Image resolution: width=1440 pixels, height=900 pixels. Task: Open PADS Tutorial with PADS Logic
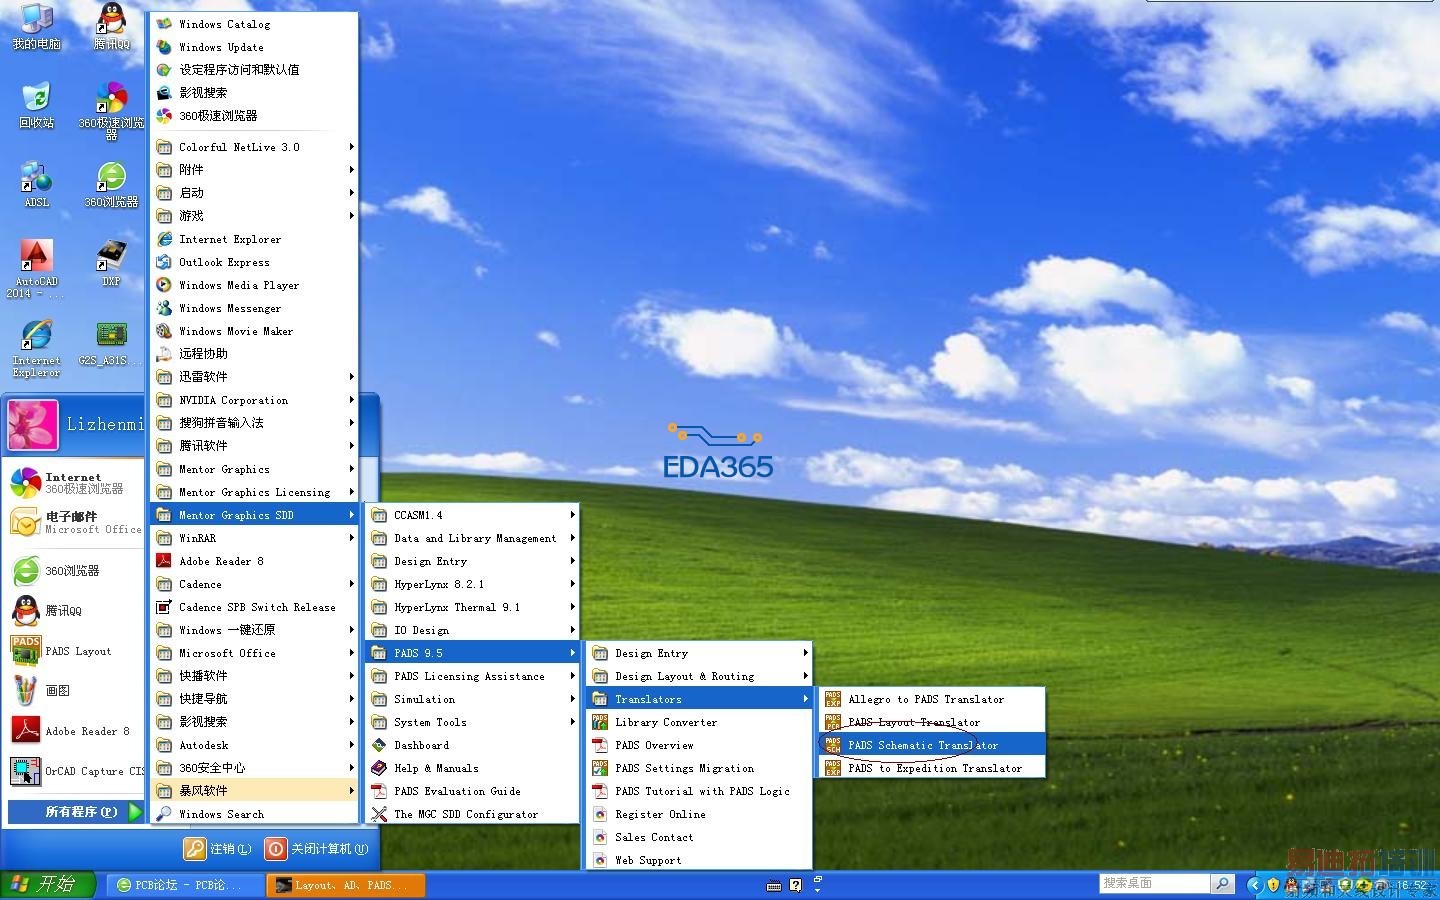point(698,791)
